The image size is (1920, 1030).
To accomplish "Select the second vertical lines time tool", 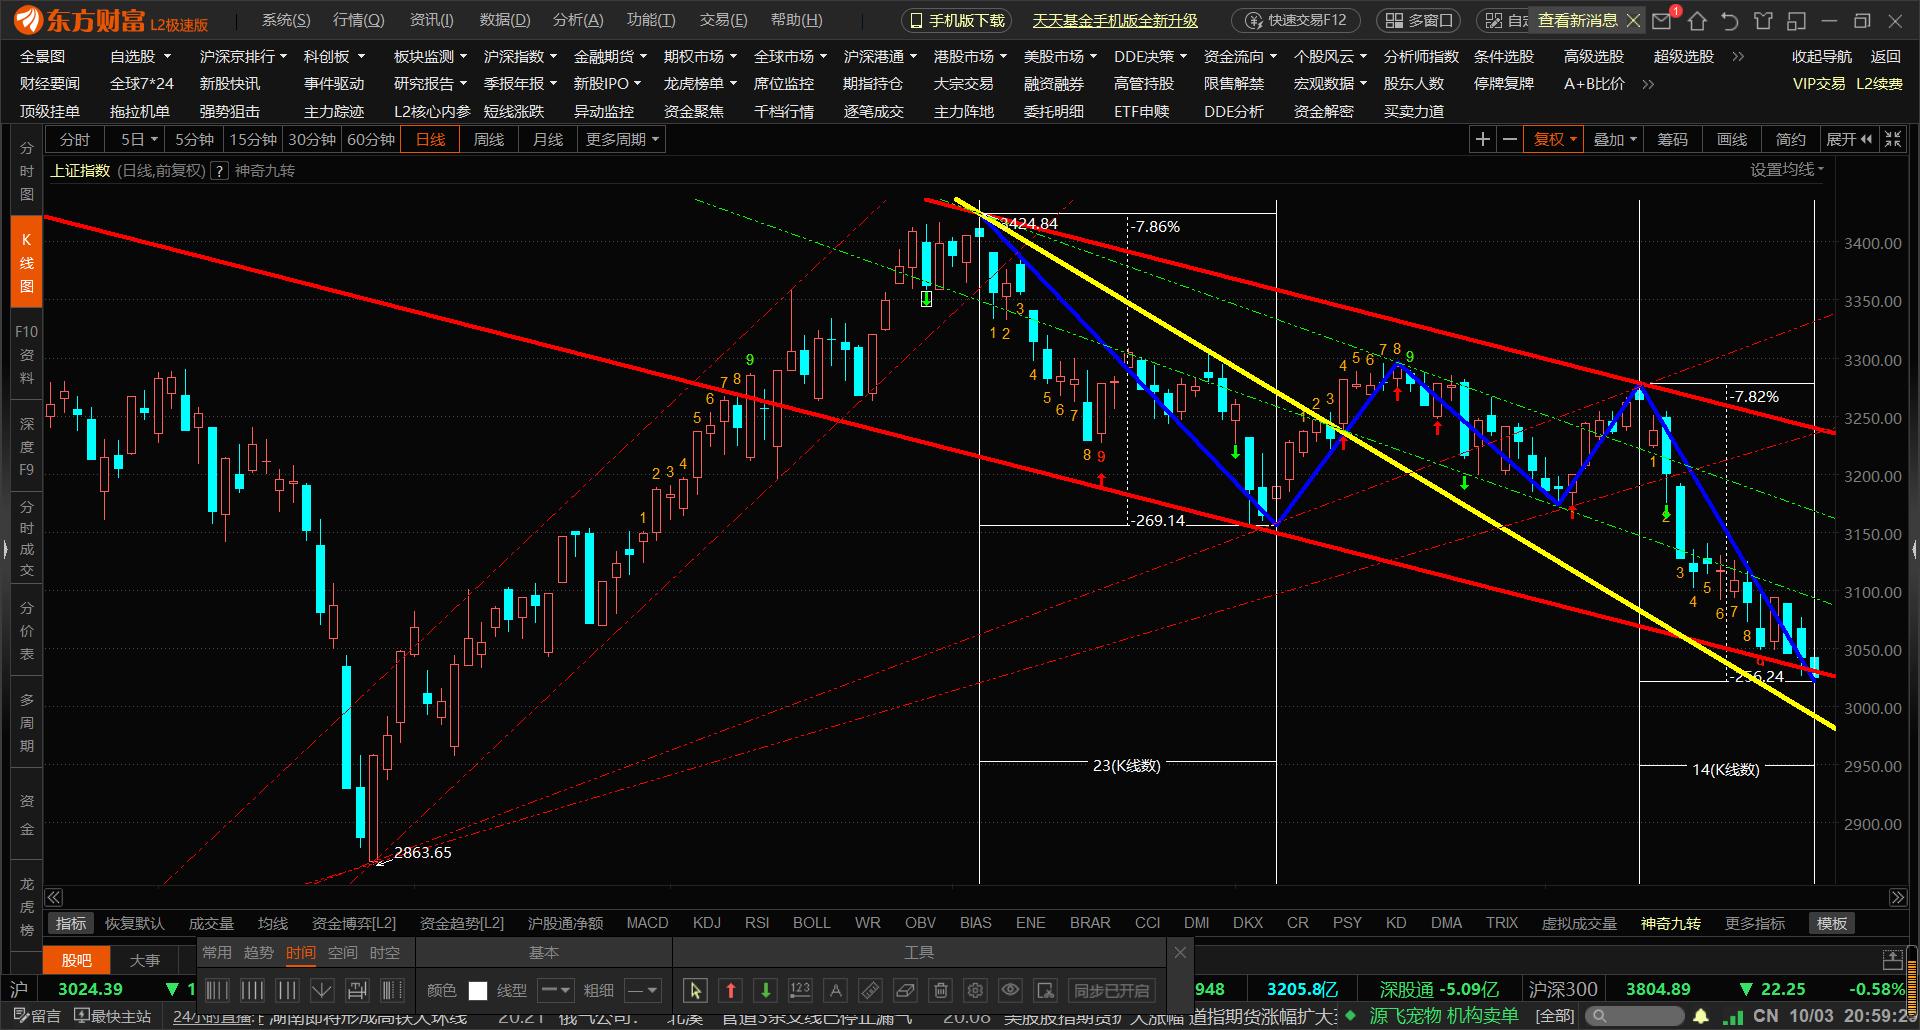I will pyautogui.click(x=252, y=990).
